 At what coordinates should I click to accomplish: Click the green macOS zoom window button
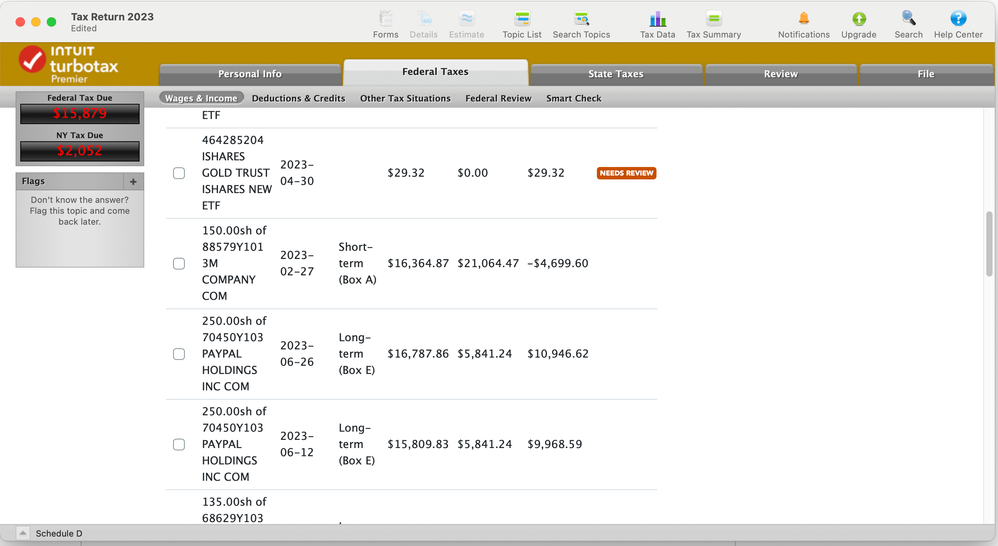coord(52,22)
